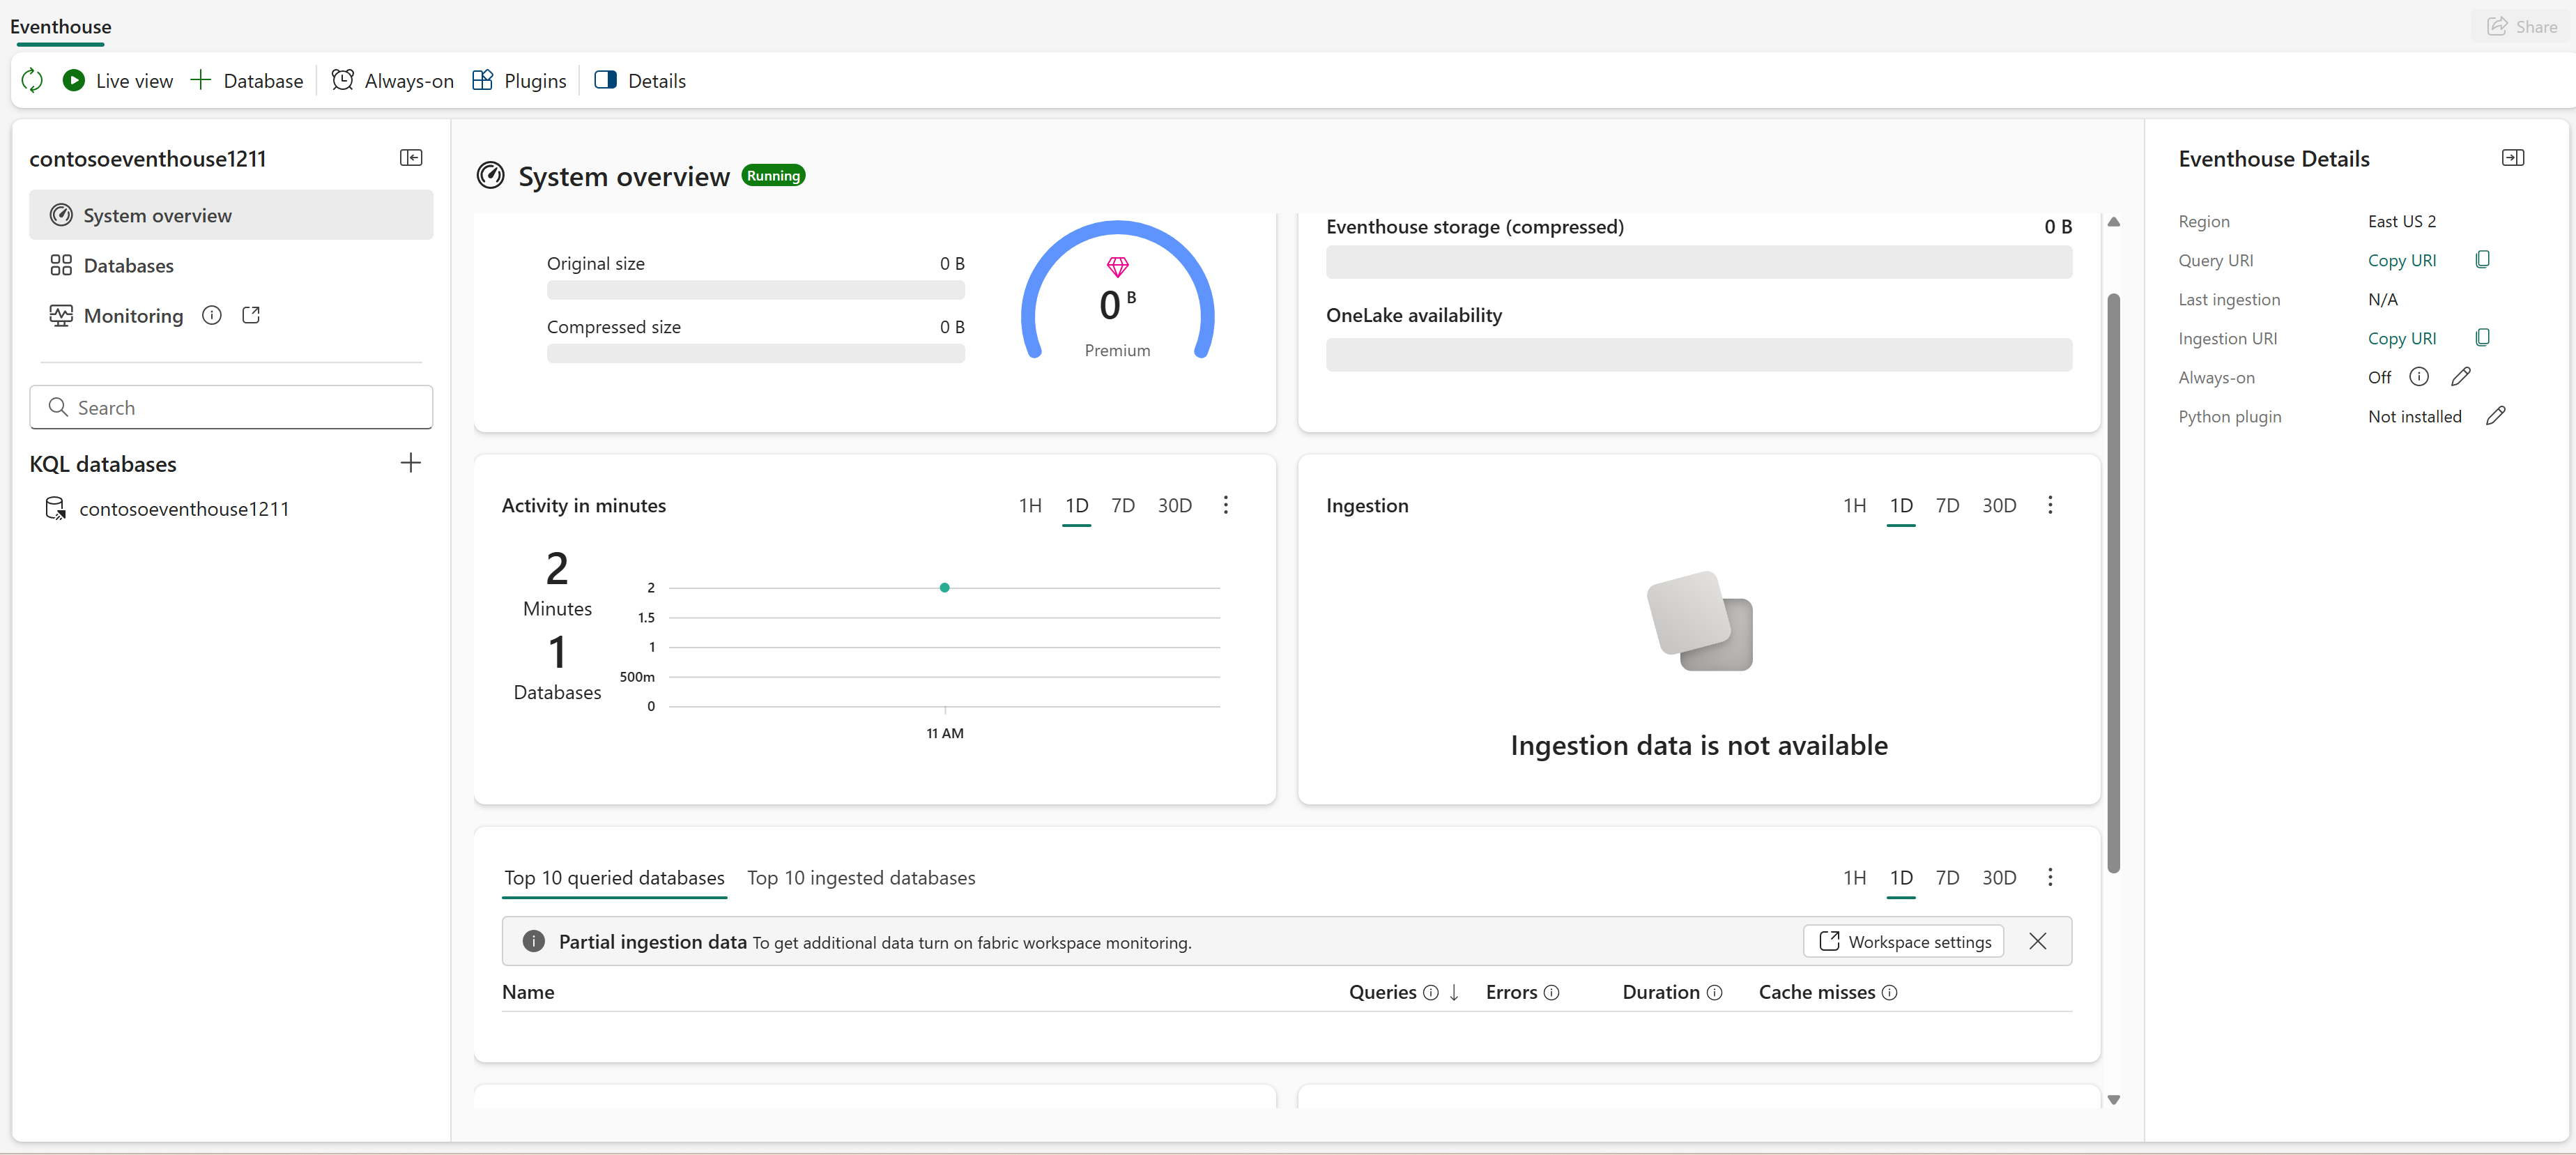Open Top 10 databases more options menu
The image size is (2576, 1155).
coord(2050,877)
